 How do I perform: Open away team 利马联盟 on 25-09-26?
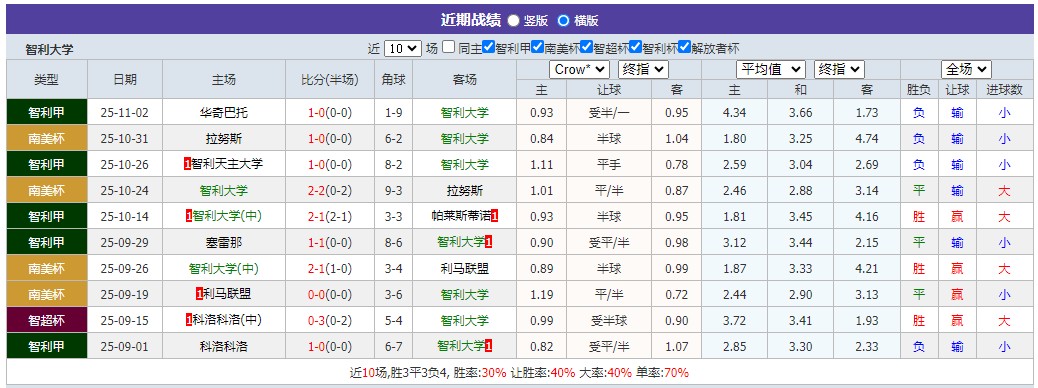[465, 269]
